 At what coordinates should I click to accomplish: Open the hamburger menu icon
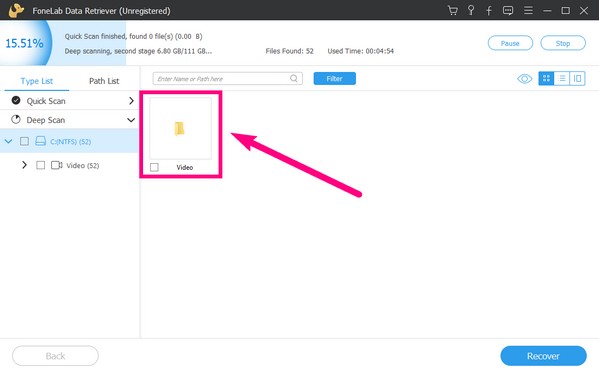[528, 10]
